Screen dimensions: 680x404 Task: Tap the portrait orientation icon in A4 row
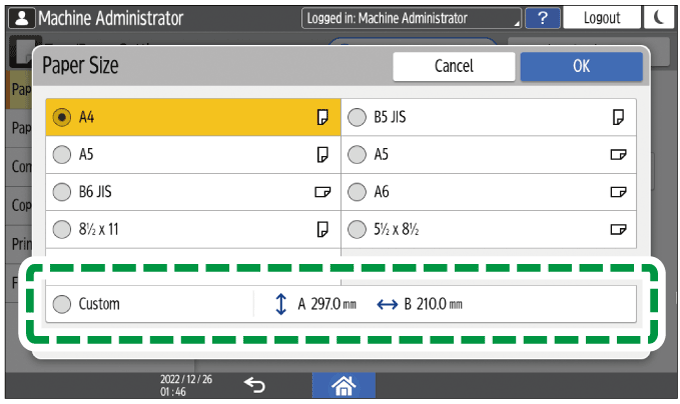[x=322, y=118]
